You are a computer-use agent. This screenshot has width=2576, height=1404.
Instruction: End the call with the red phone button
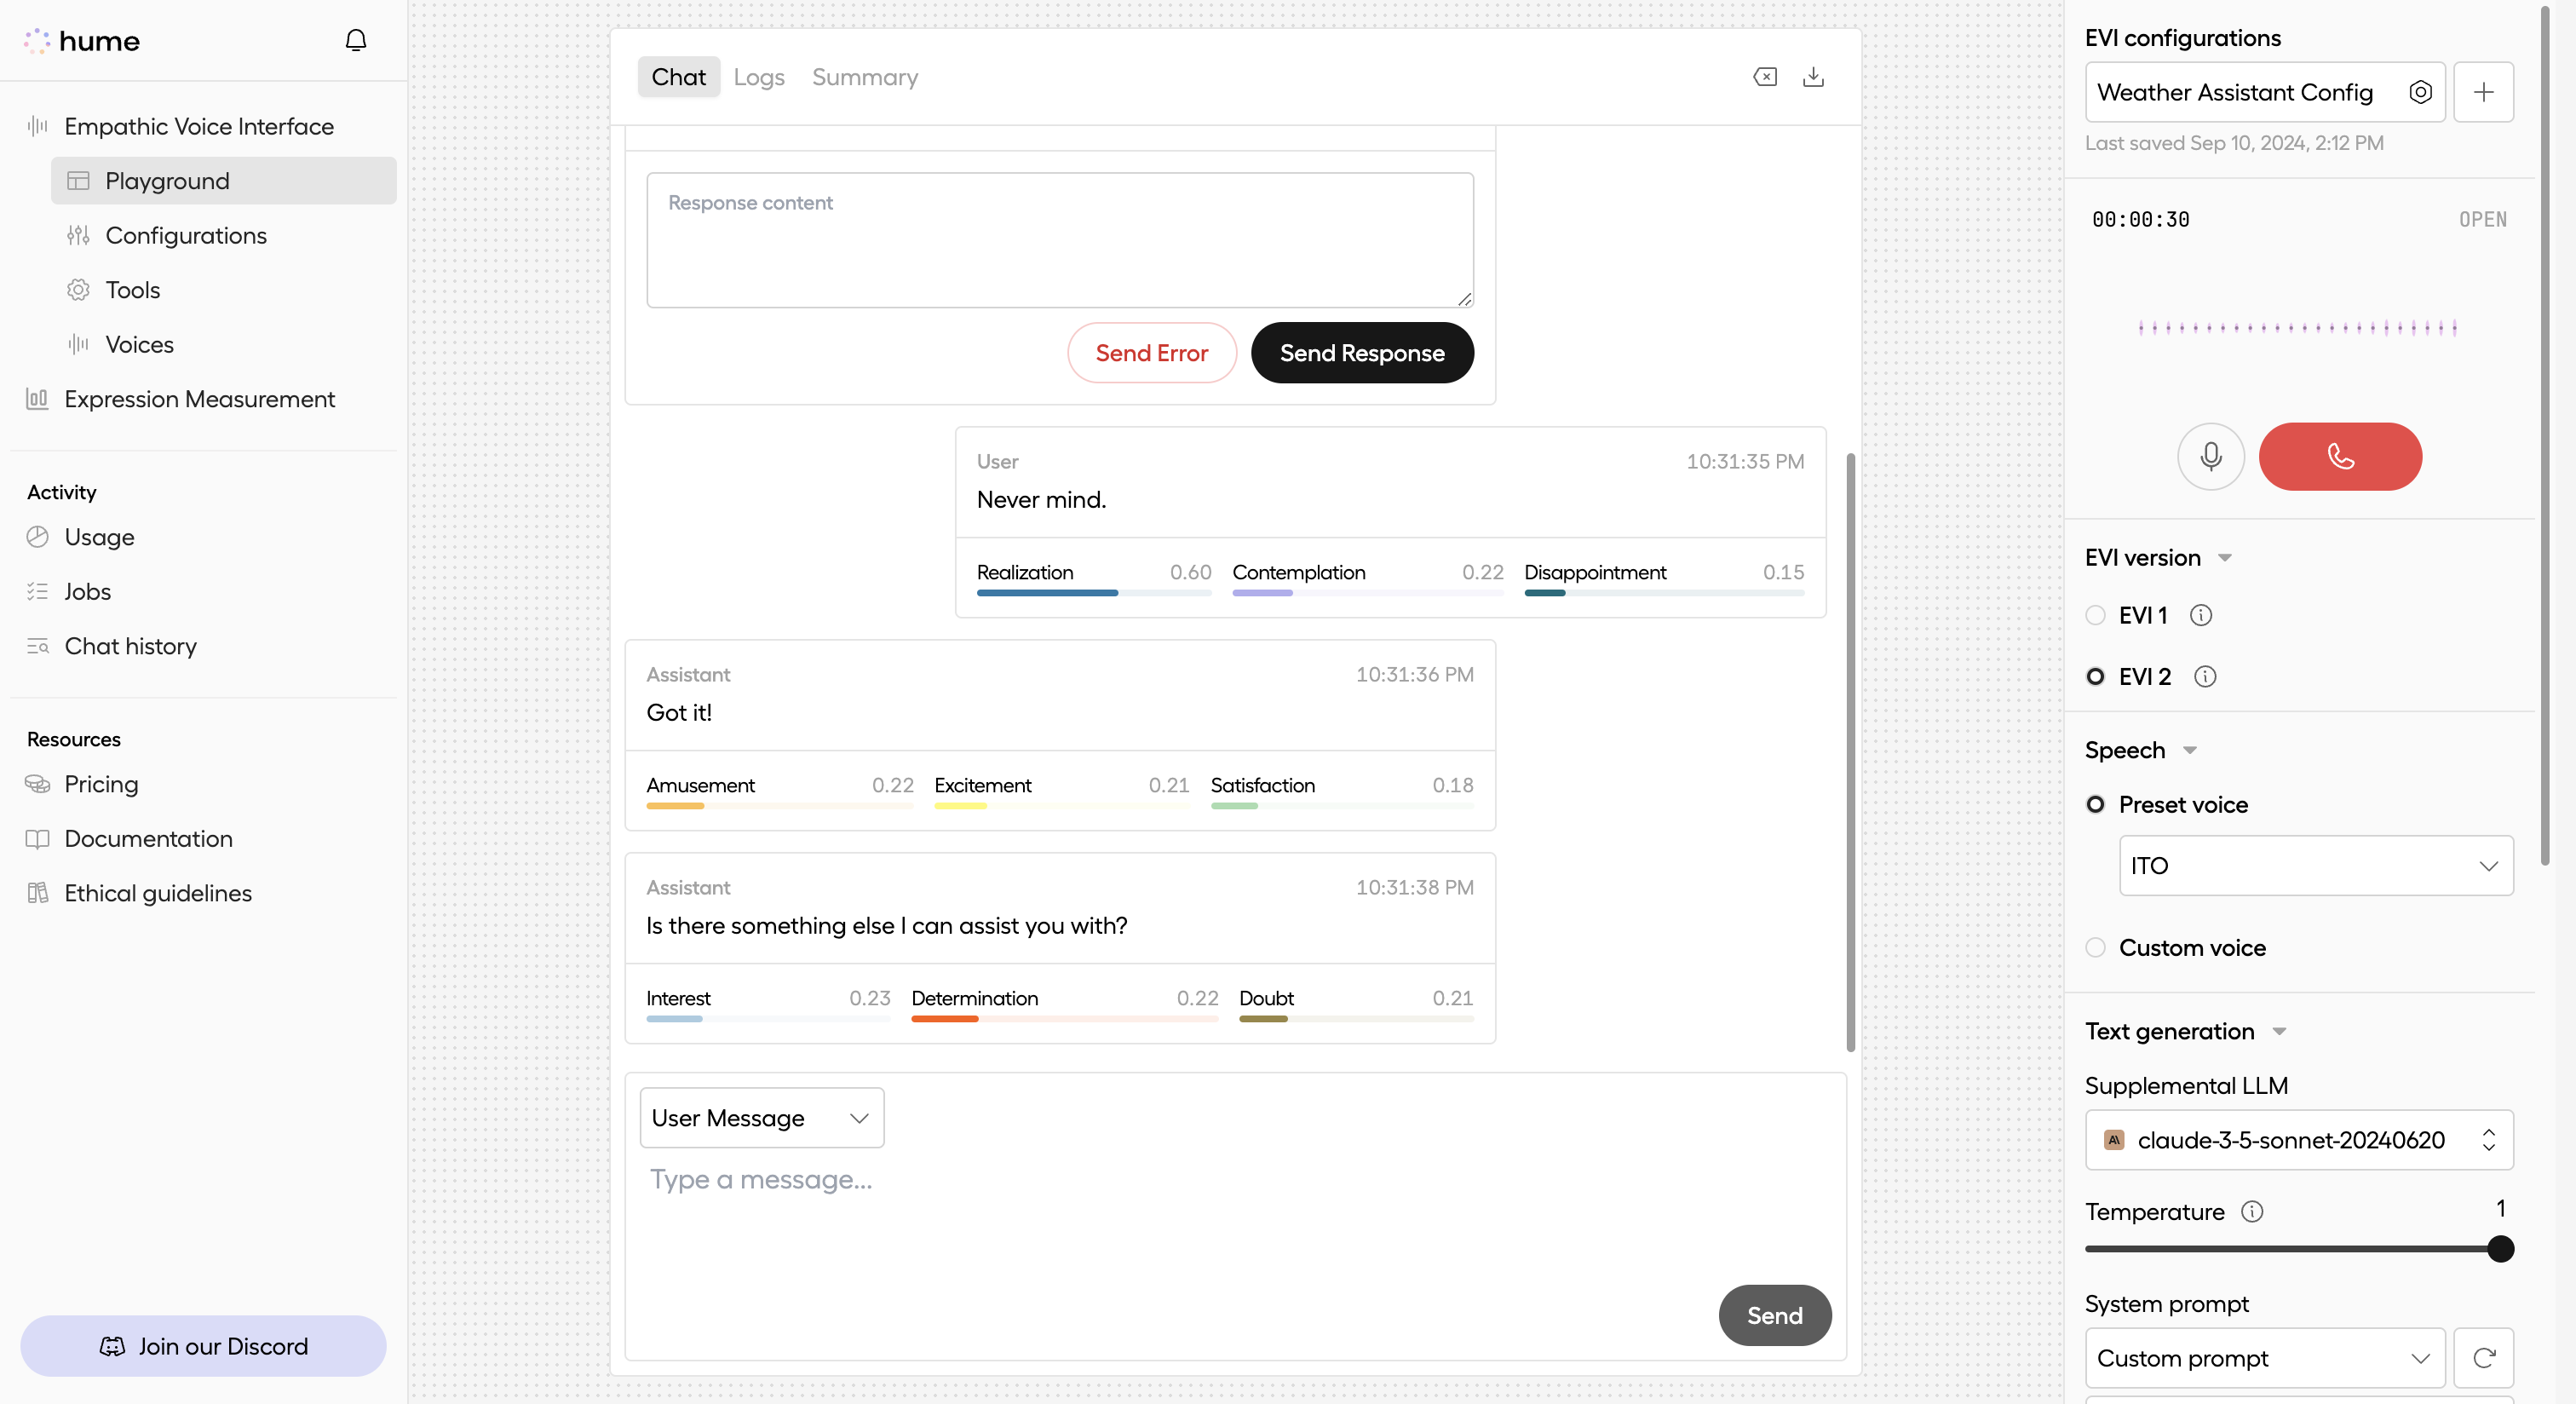coord(2340,456)
